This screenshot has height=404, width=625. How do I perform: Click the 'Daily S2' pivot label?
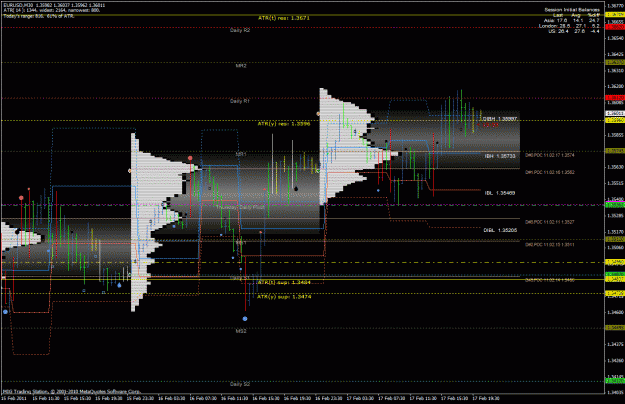tap(240, 384)
